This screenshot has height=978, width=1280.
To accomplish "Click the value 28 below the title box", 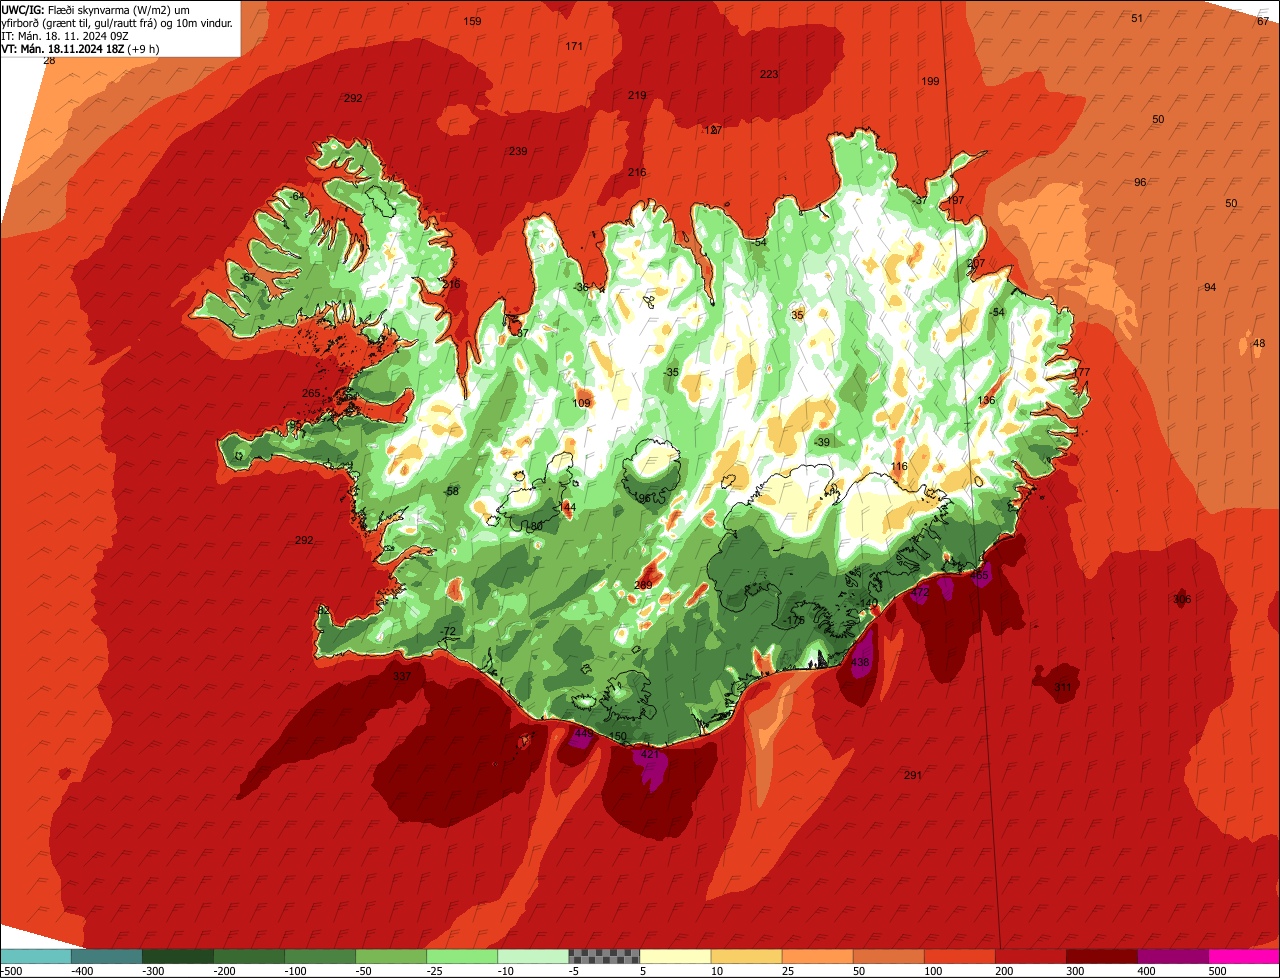I will pos(49,60).
